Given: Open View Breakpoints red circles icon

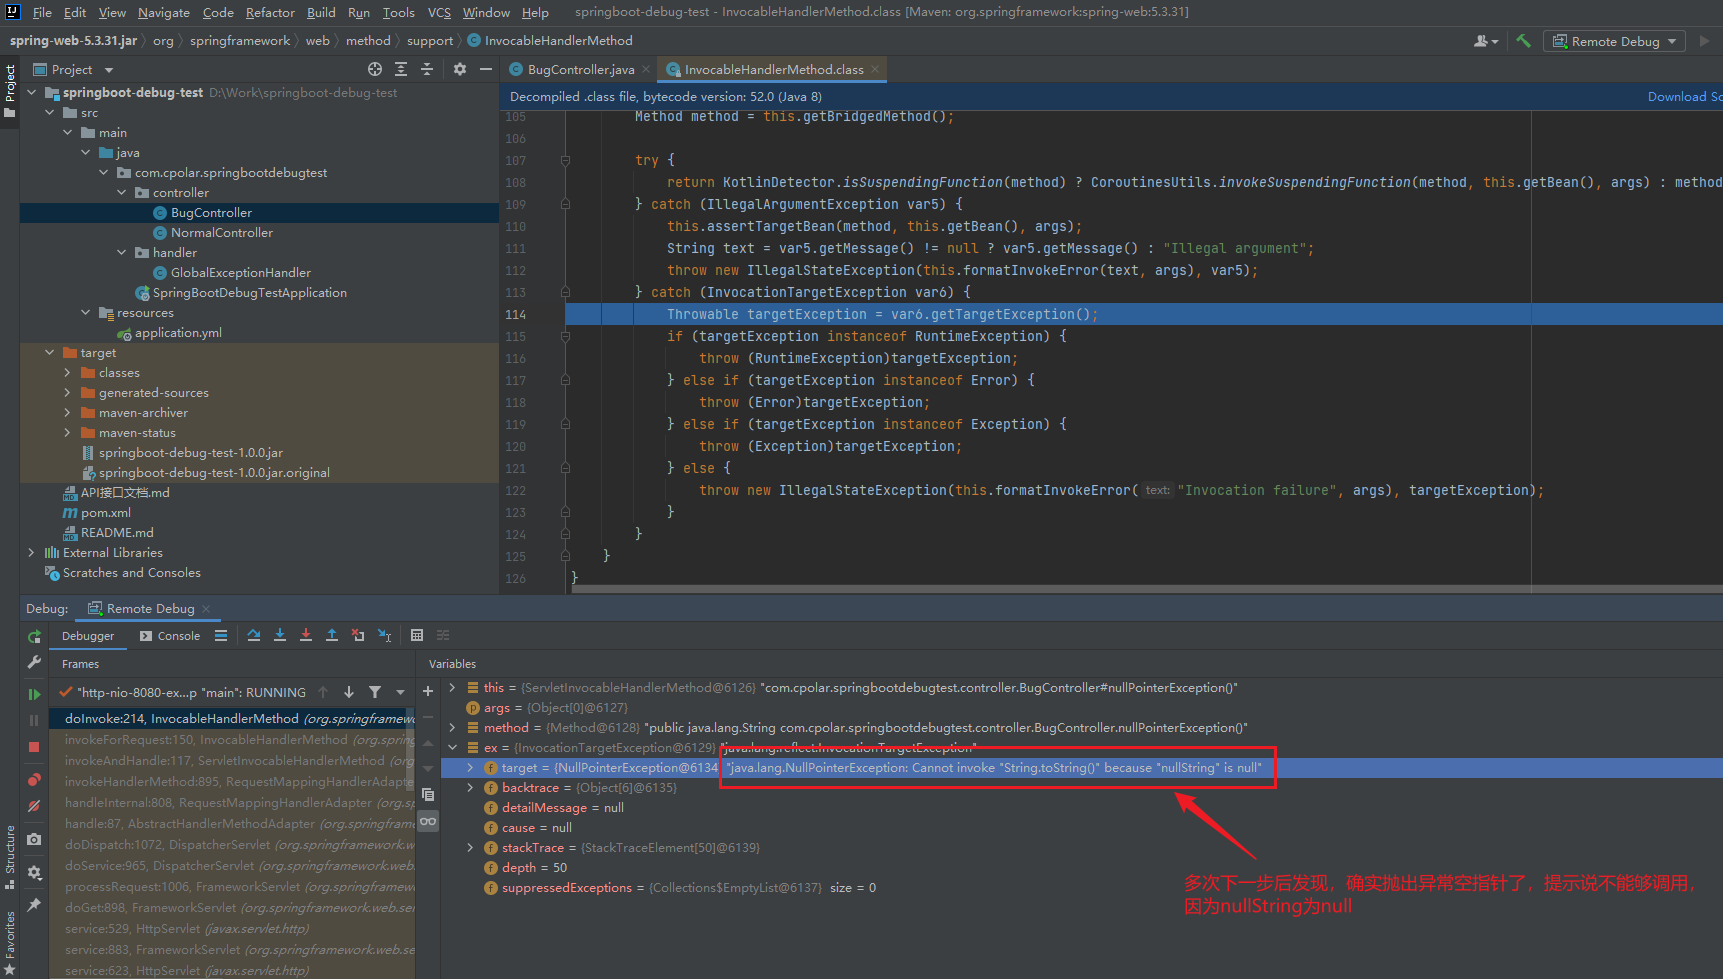Looking at the screenshot, I should (x=34, y=780).
